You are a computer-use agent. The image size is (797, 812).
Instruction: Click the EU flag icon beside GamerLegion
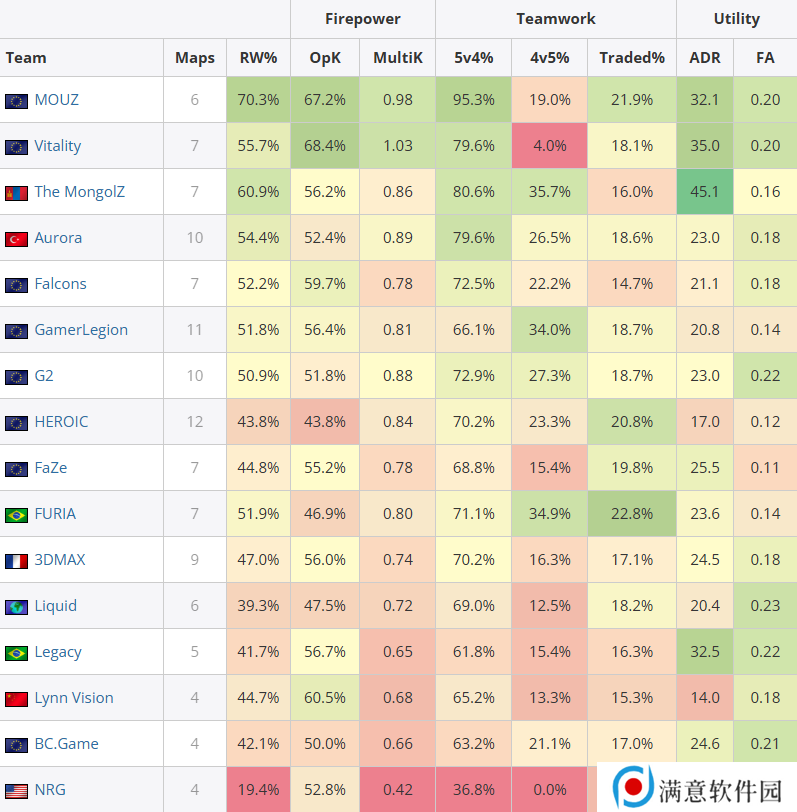[x=16, y=331]
